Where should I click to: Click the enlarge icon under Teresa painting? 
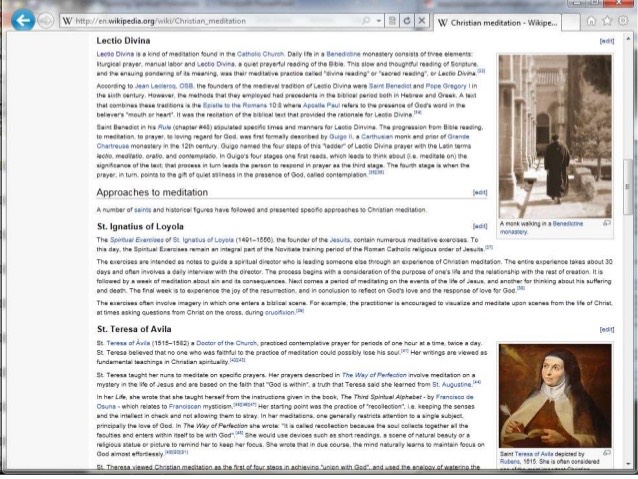click(x=607, y=453)
